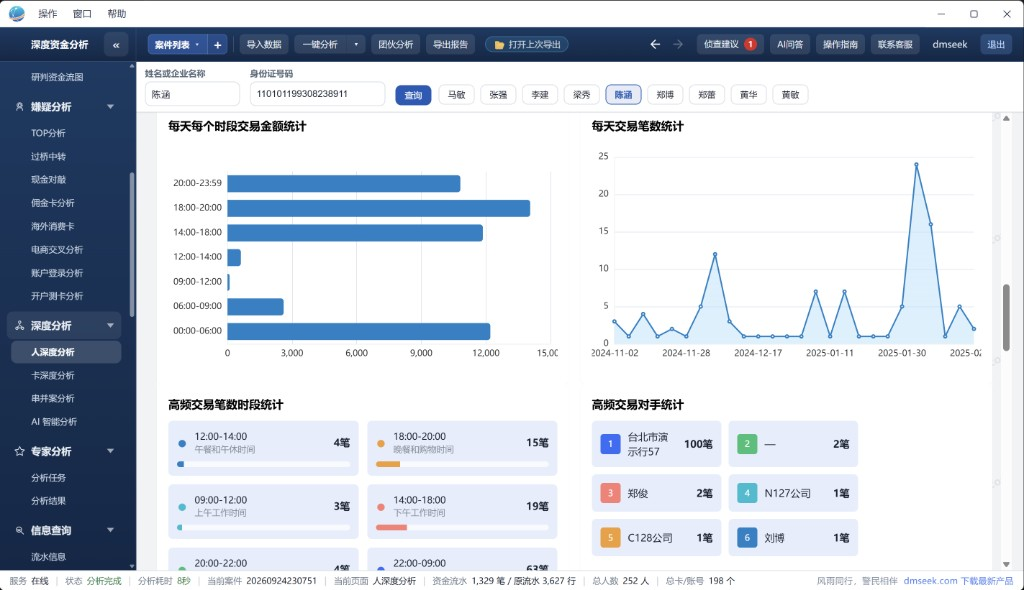
Task: Open 侦查建议 with the red notification badge
Action: [x=729, y=44]
